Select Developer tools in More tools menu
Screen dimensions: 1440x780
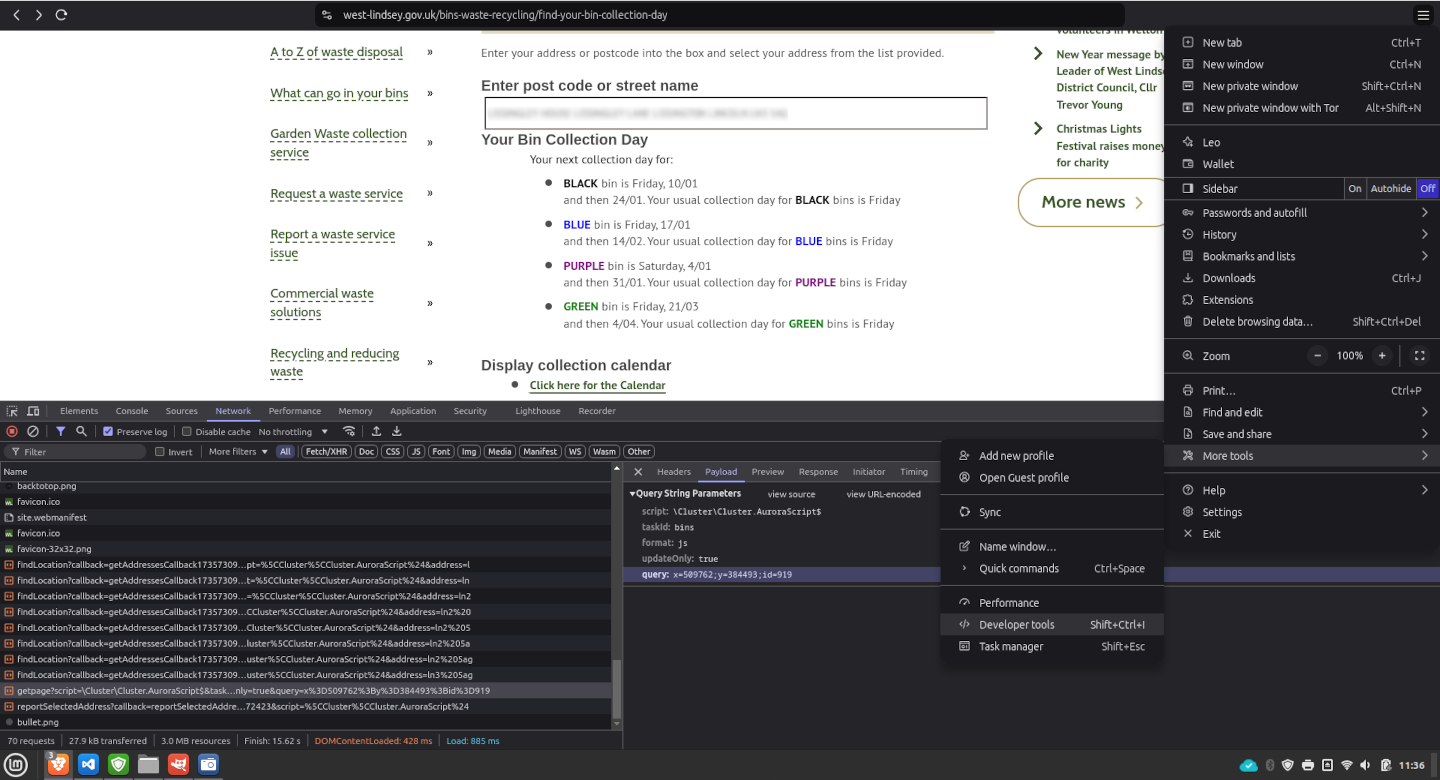[1016, 625]
